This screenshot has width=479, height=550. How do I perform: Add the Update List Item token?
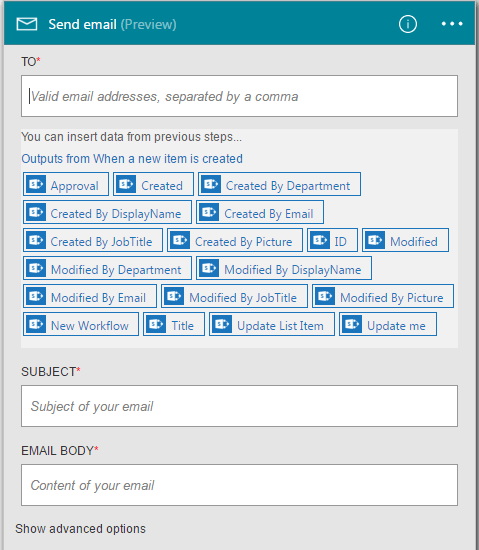pyautogui.click(x=272, y=324)
